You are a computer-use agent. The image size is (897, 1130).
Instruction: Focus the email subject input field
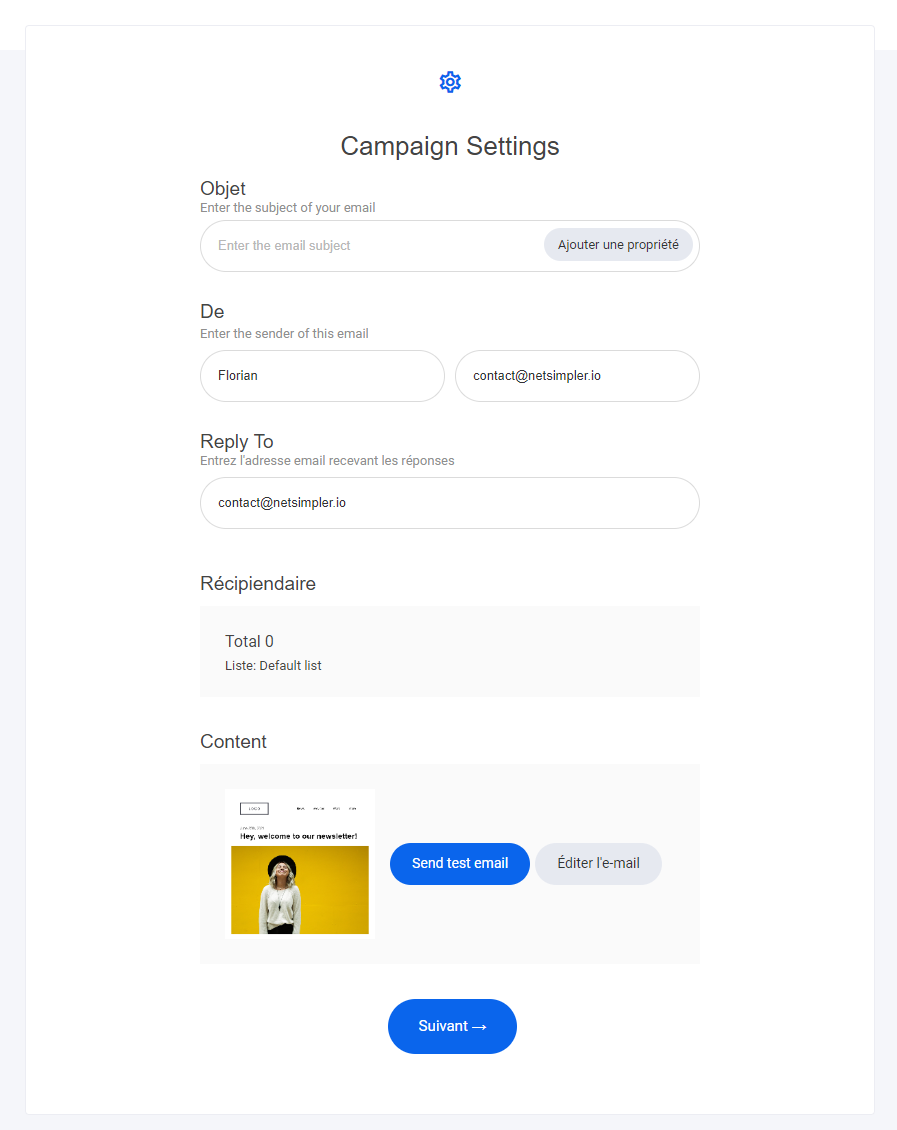click(370, 246)
